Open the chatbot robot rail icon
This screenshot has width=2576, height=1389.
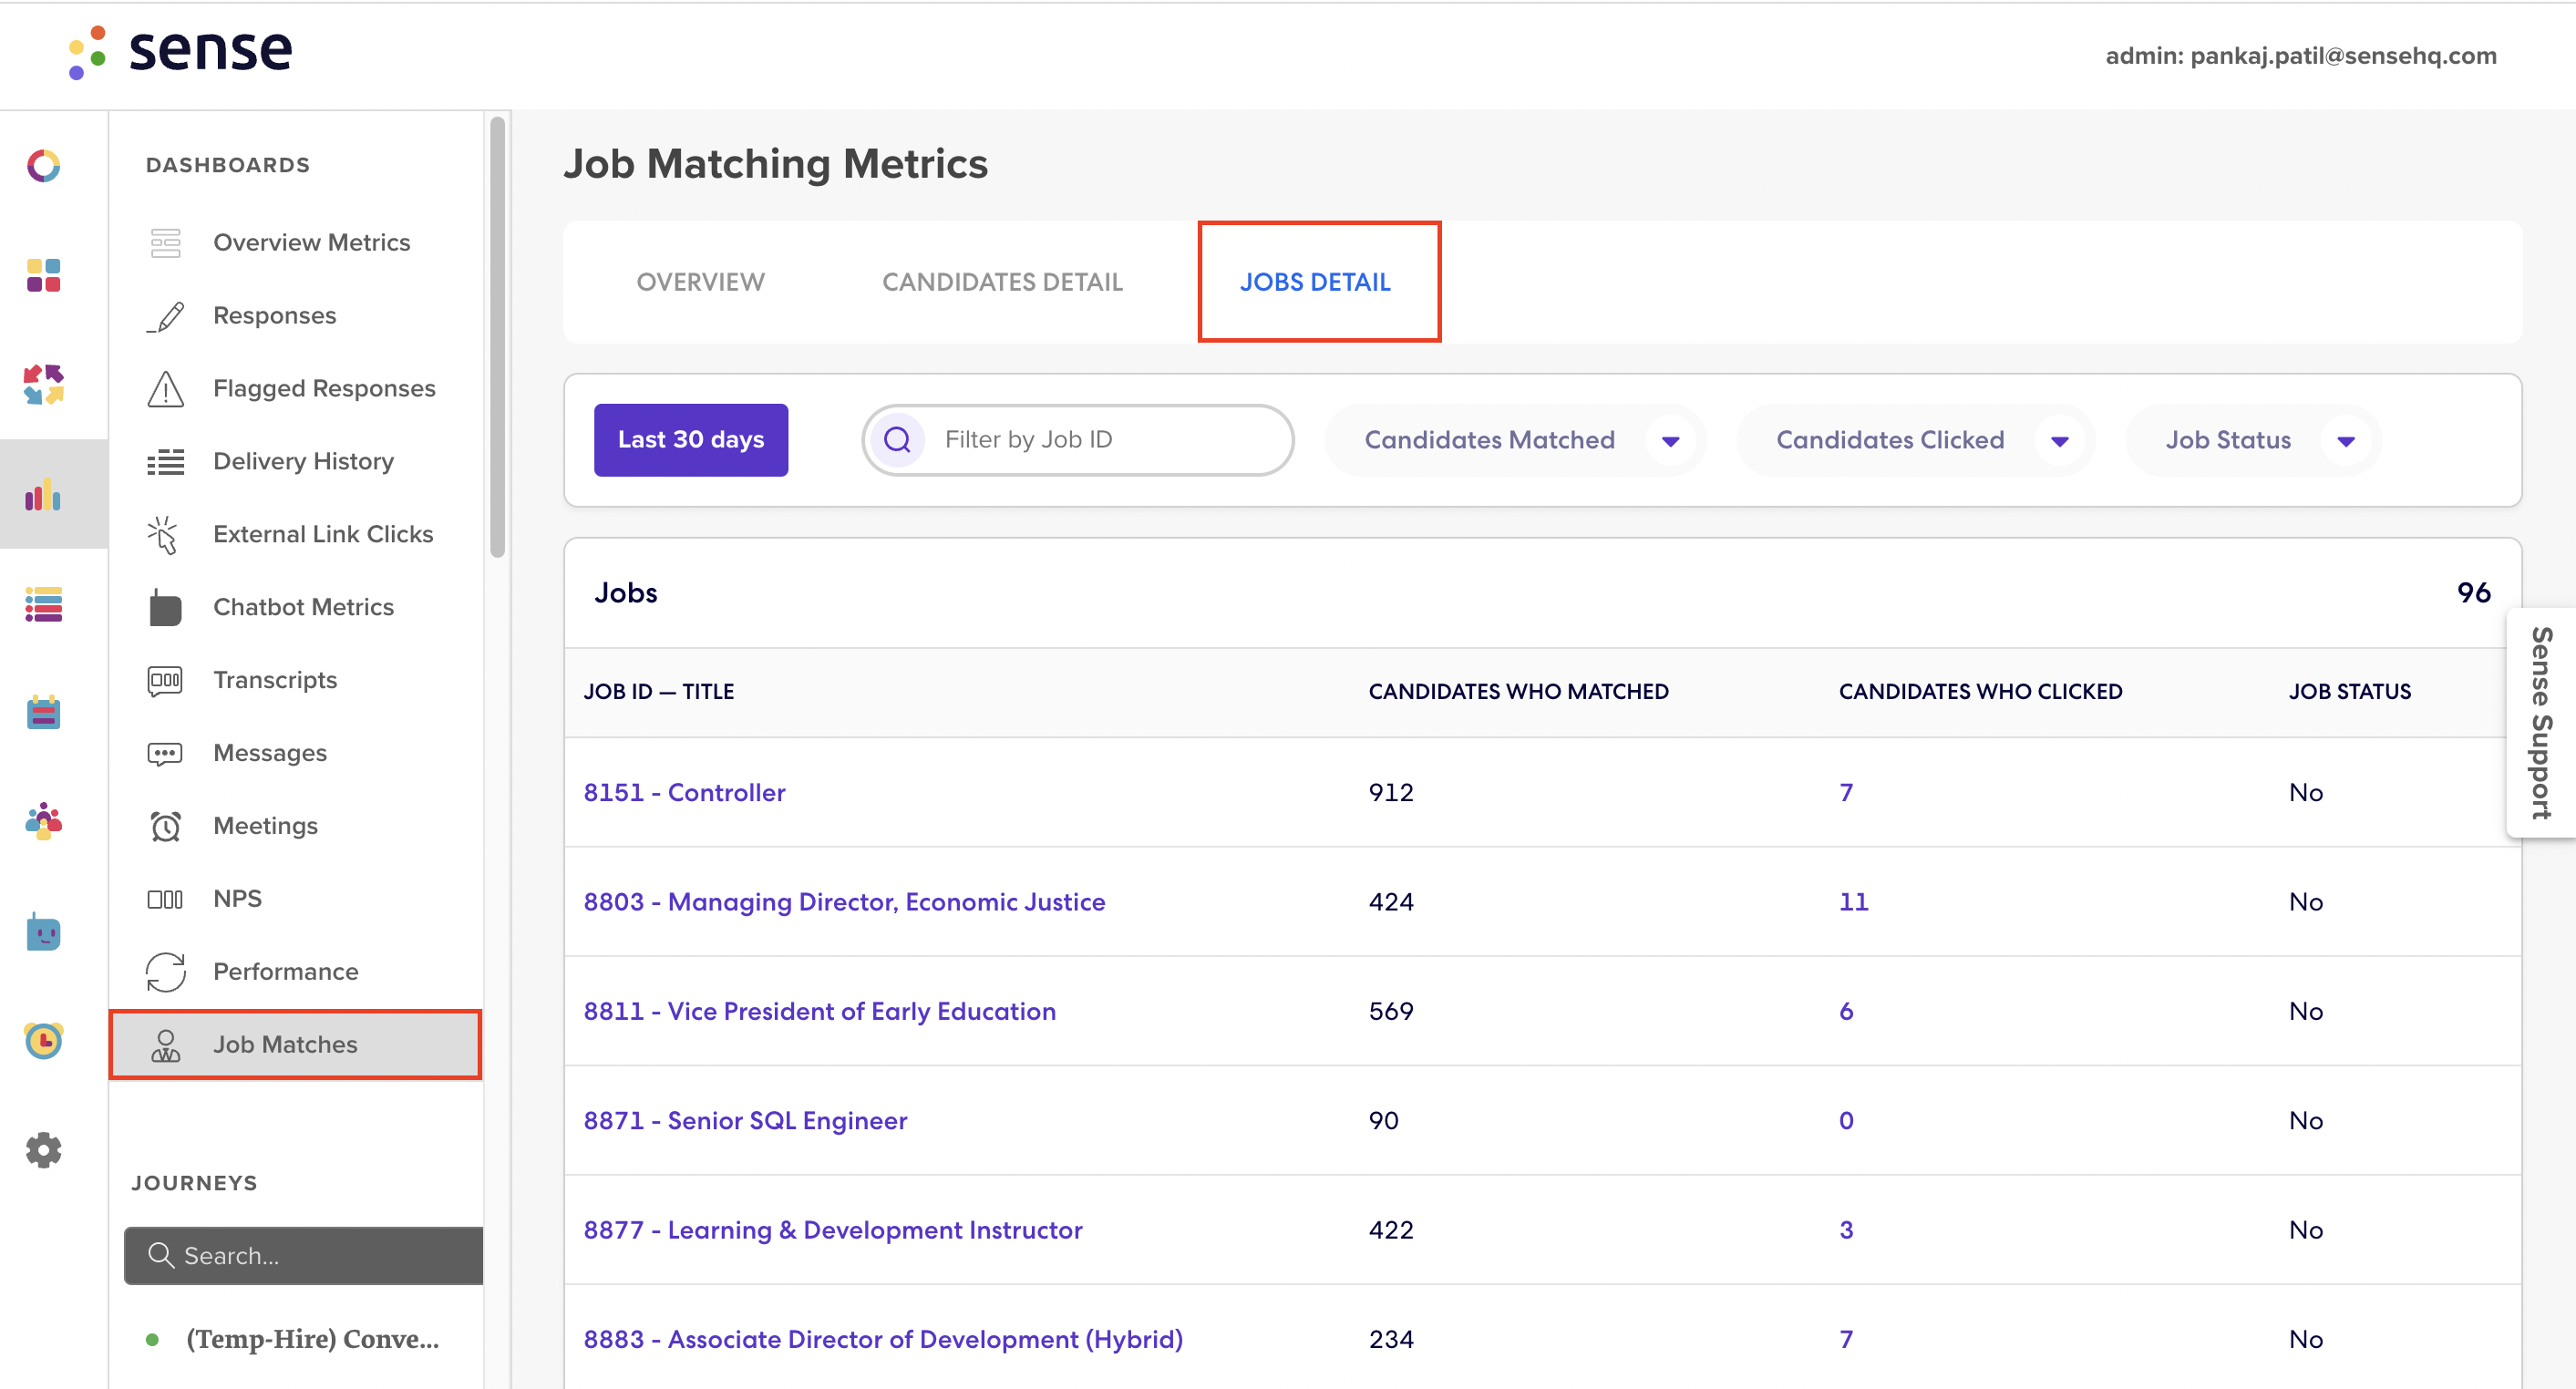[43, 931]
